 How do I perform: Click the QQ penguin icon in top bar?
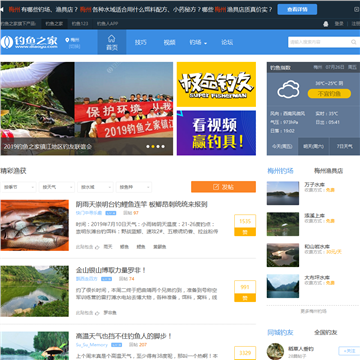[x=326, y=24]
